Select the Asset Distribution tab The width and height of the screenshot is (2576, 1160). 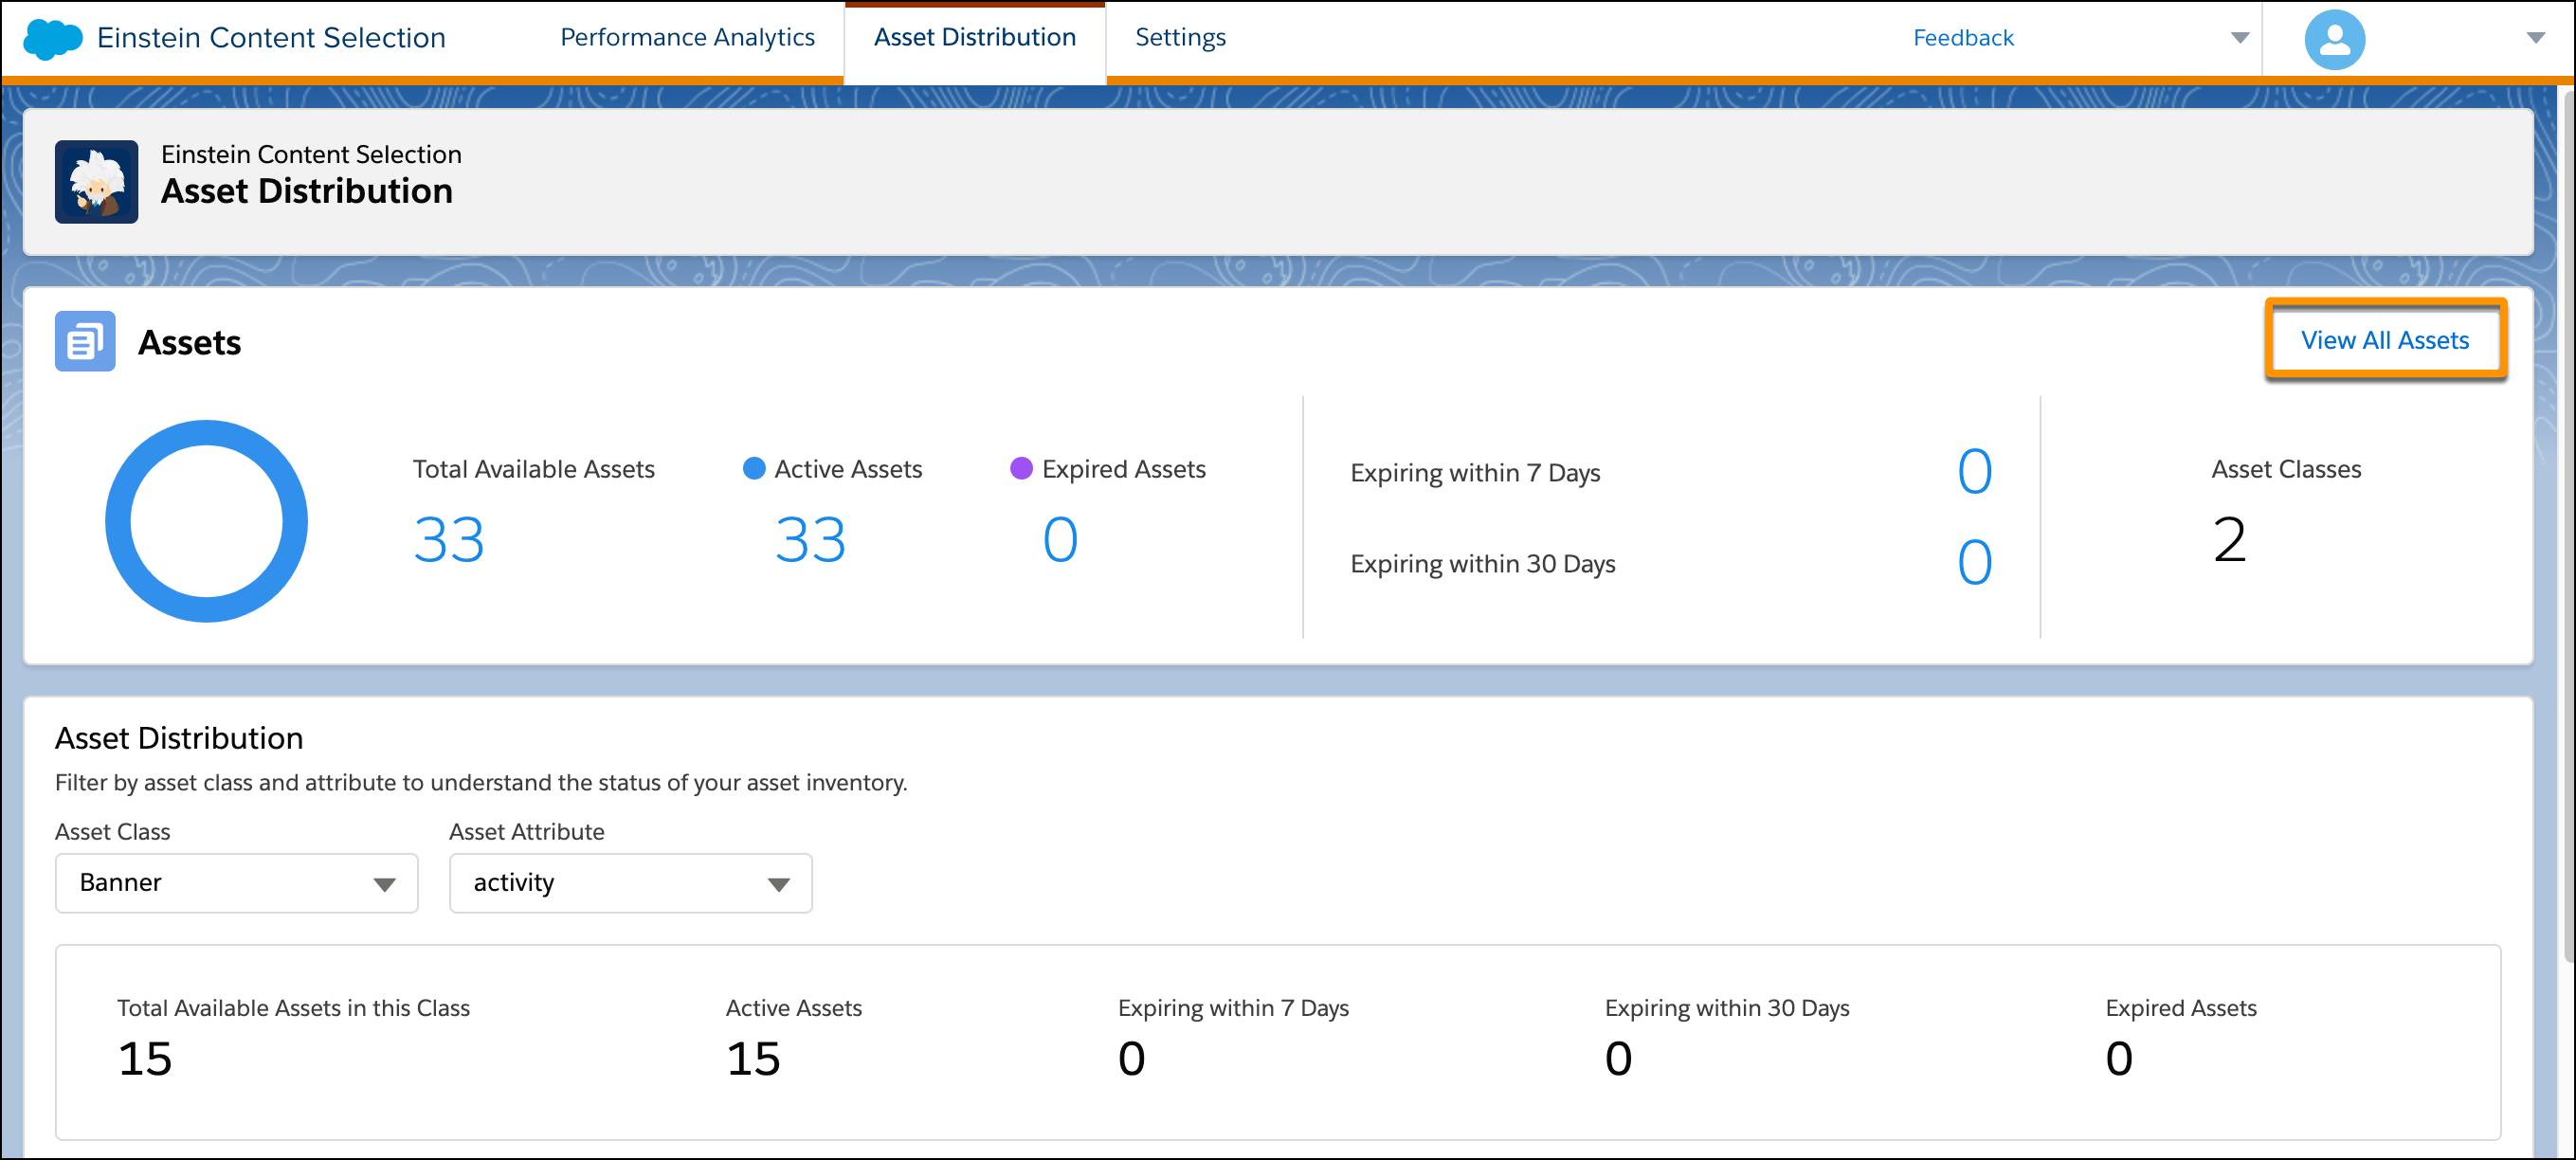point(975,37)
